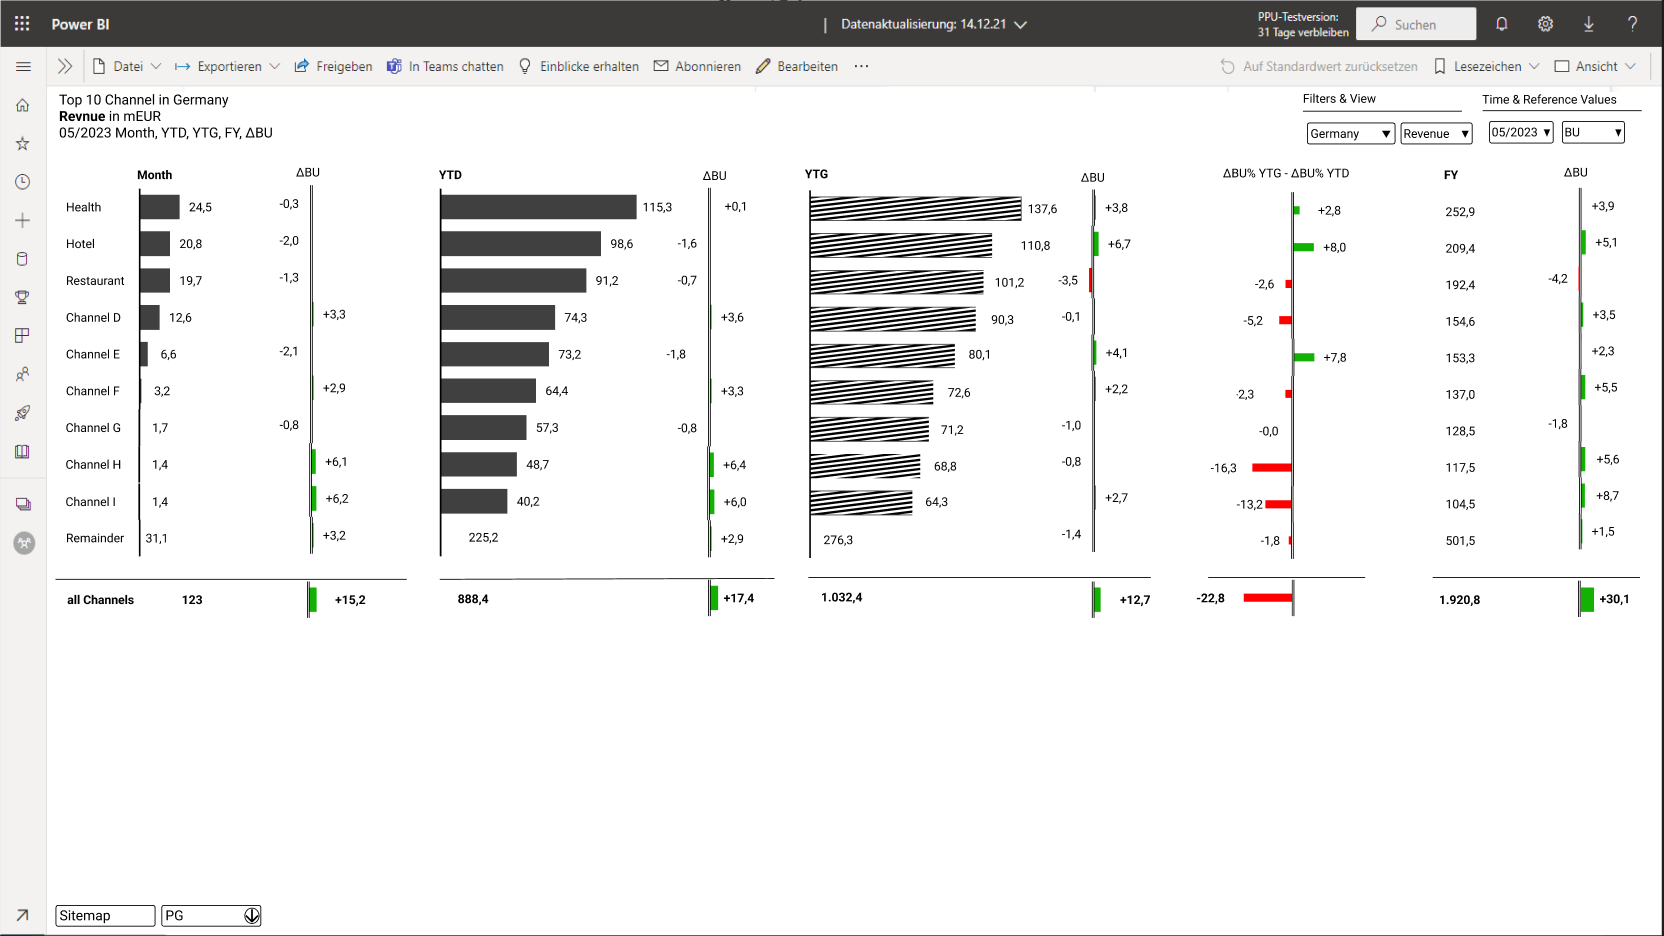Click the Suchen search field
Viewport: 1664px width, 936px height.
tap(1416, 24)
